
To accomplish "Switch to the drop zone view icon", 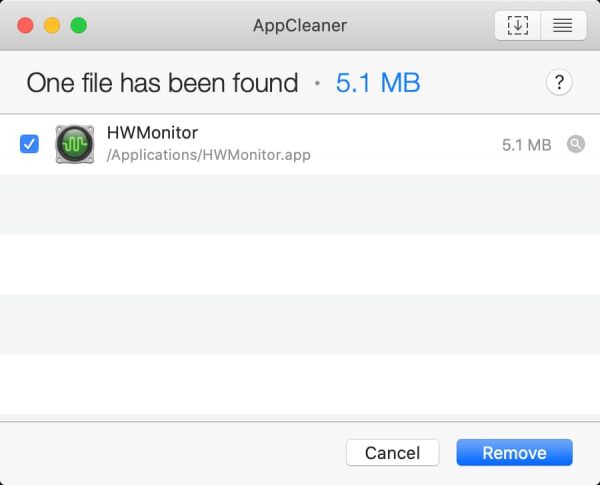I will [518, 25].
